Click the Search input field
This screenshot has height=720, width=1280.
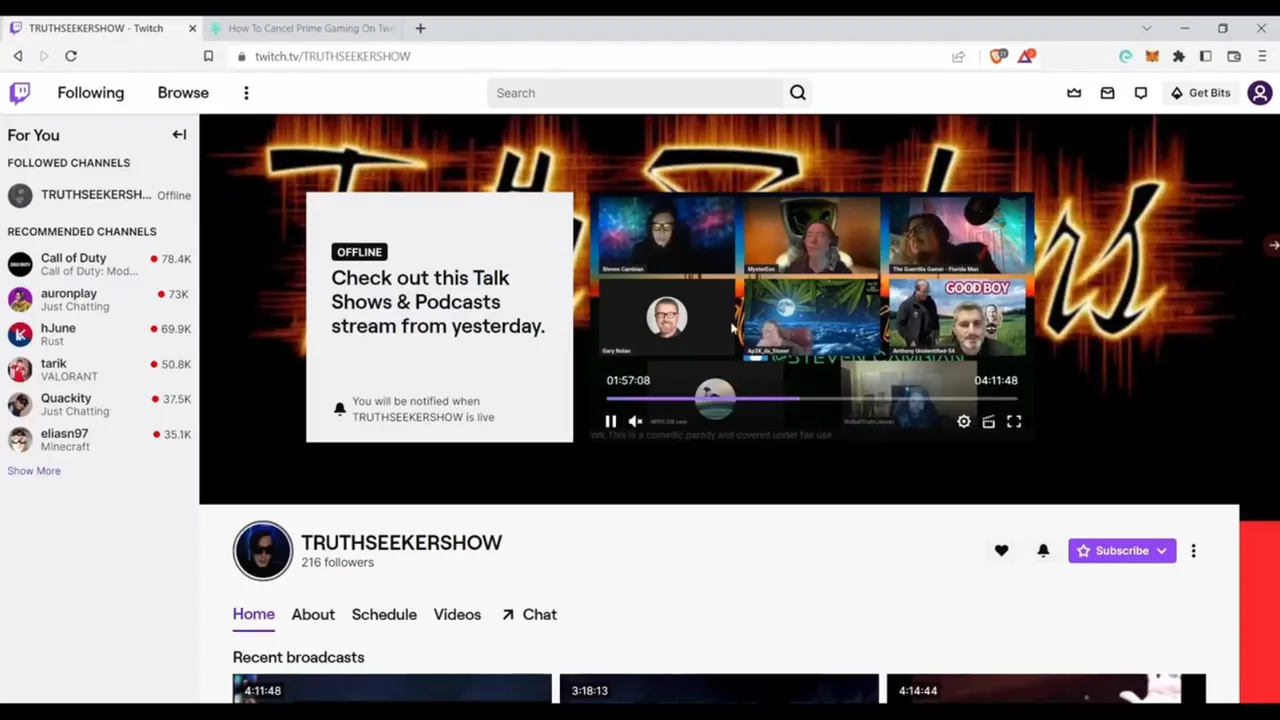coord(635,93)
